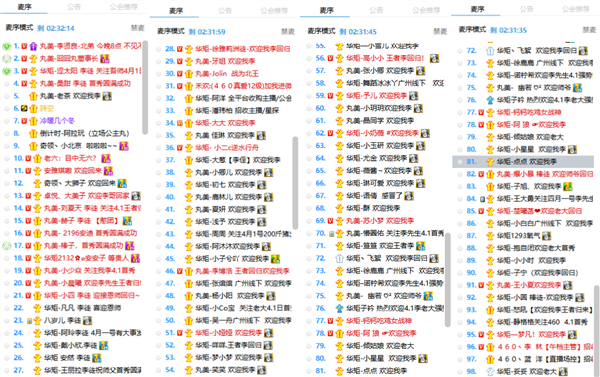Select the grey circle beside entry 28

[x=158, y=49]
